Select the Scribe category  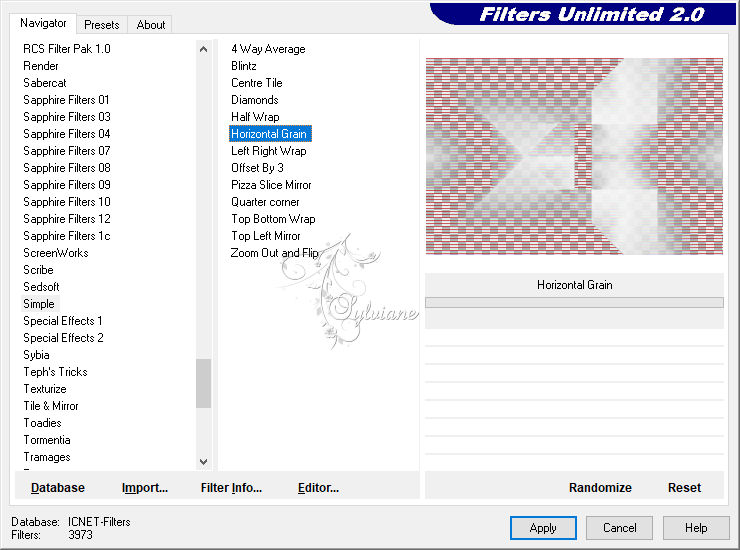point(38,270)
